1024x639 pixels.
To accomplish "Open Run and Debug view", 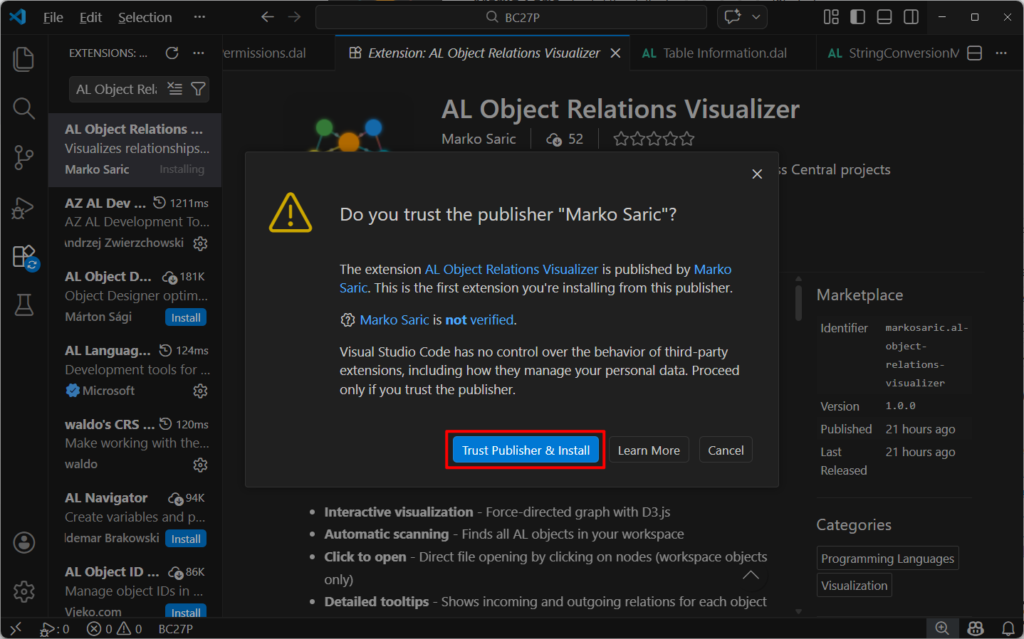I will click(23, 207).
